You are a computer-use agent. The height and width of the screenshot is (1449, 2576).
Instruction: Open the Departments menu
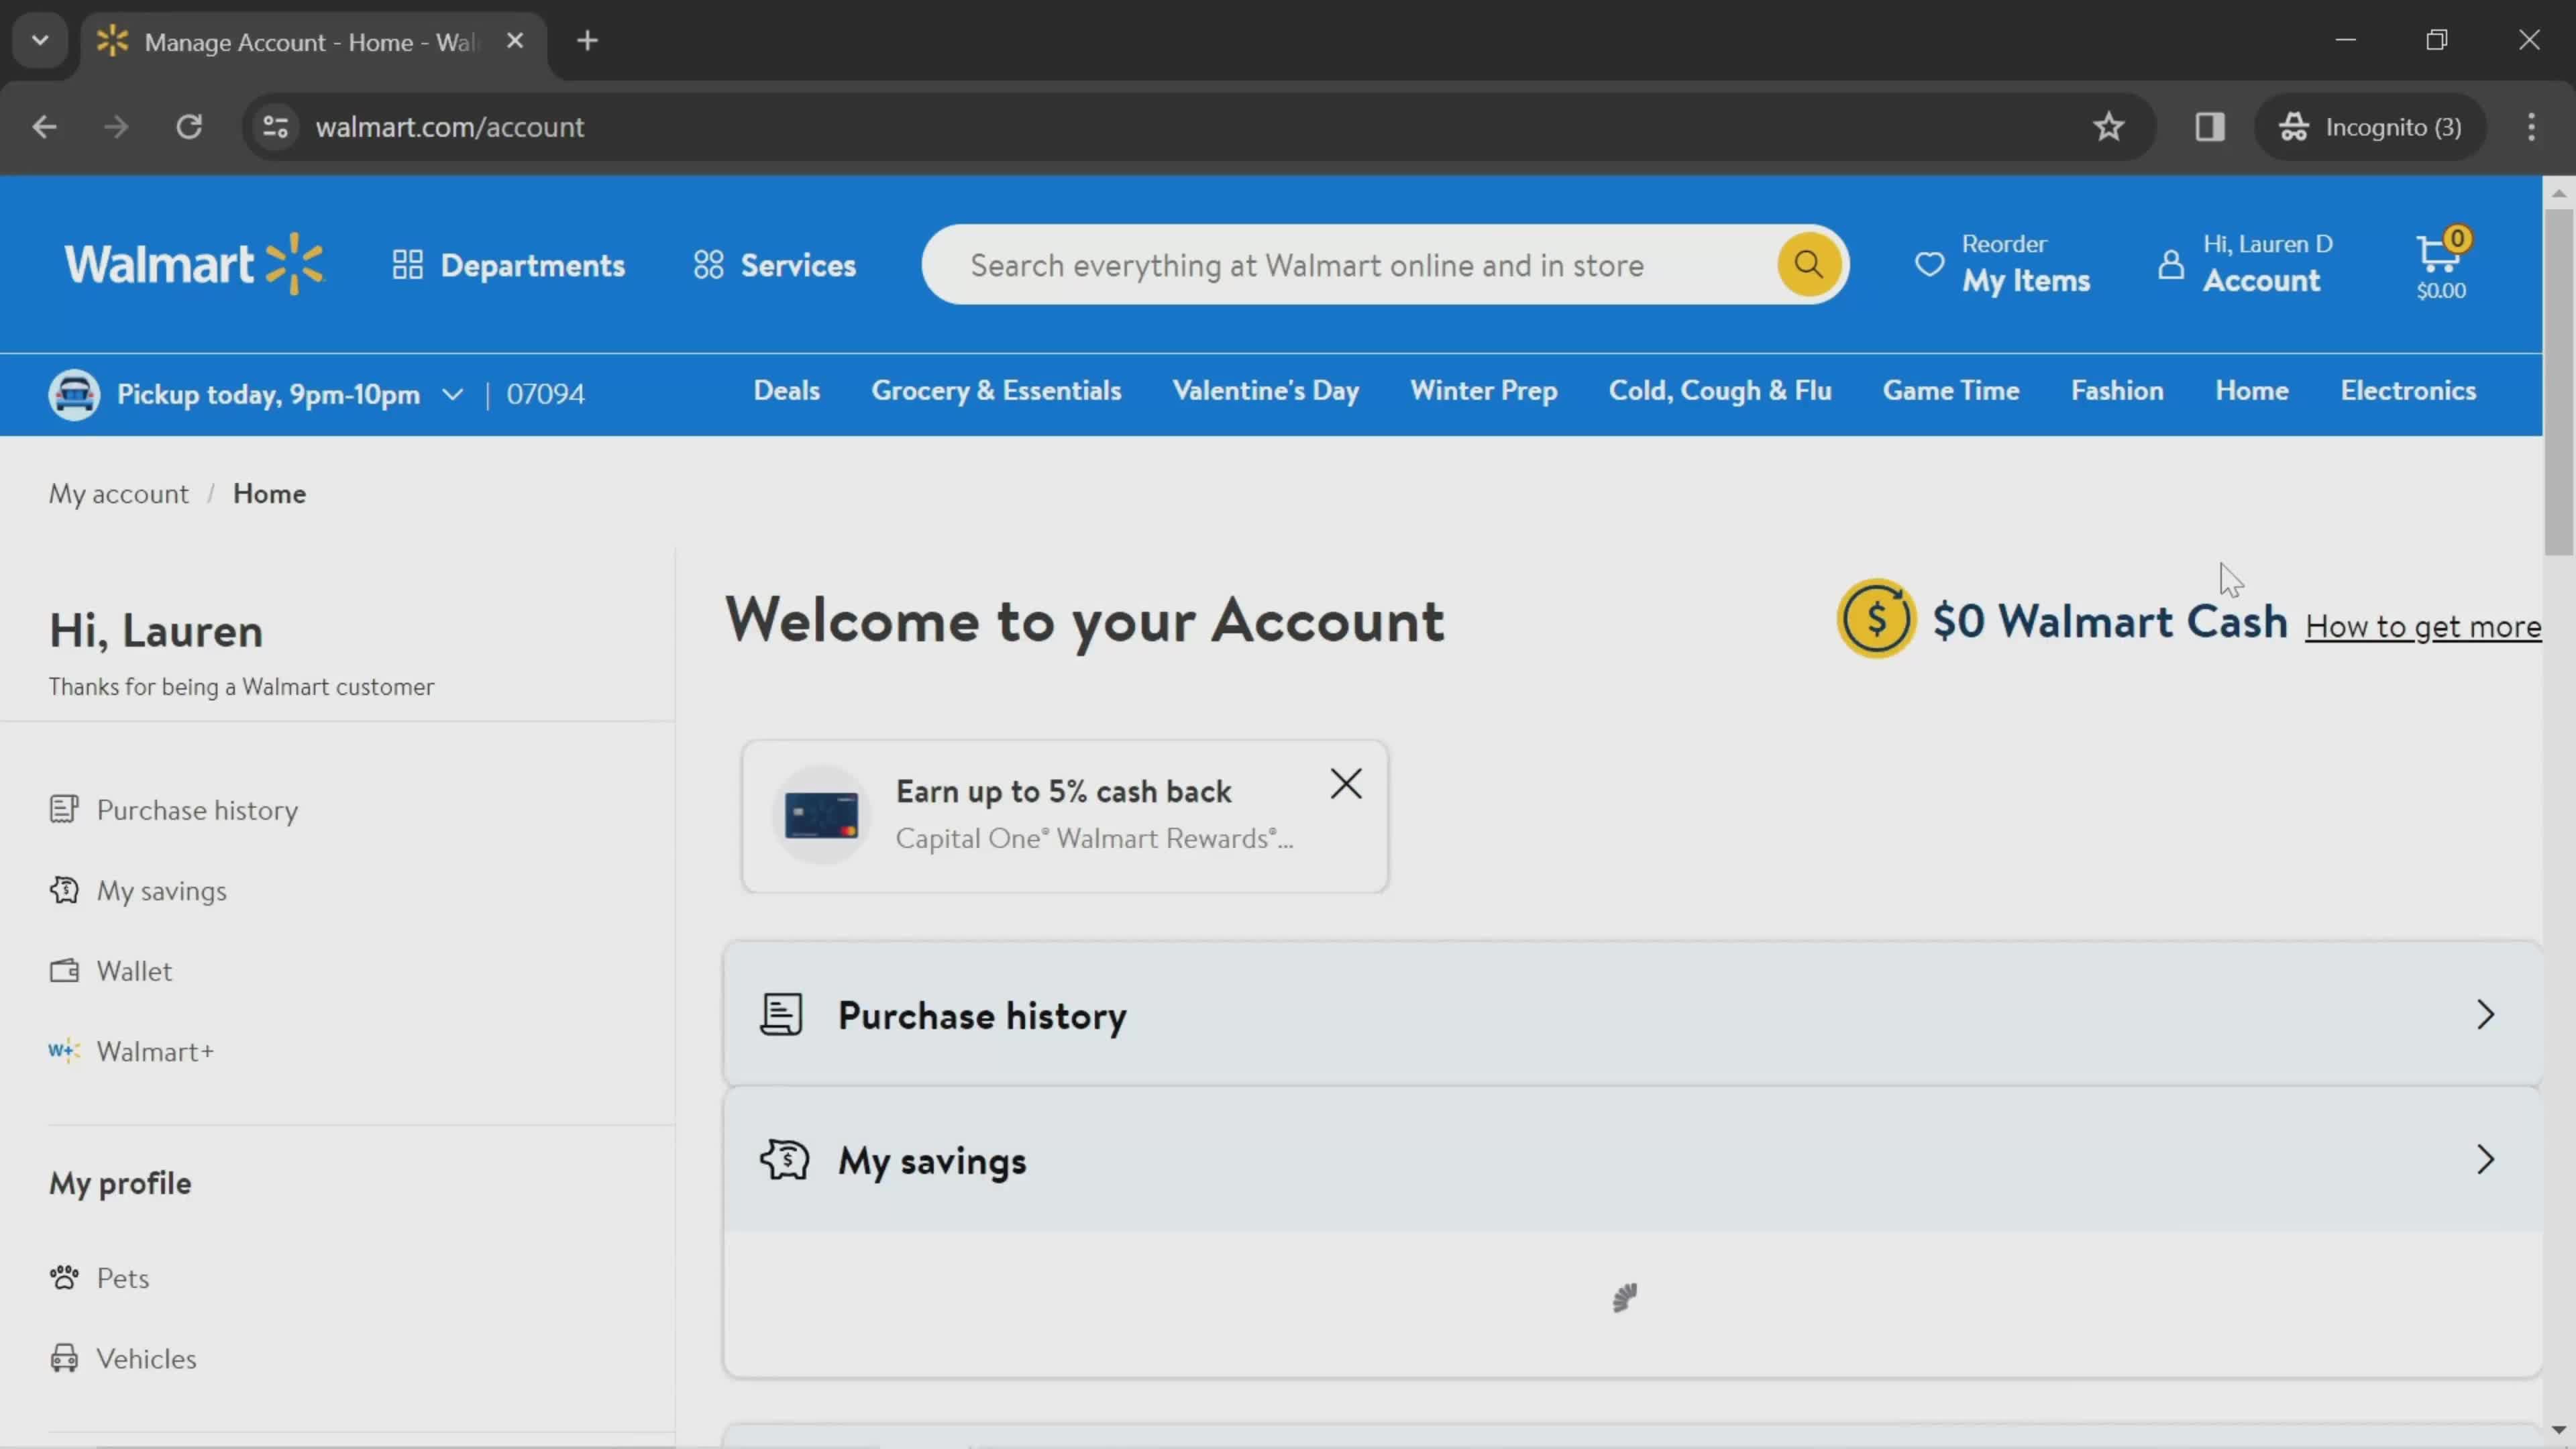508,265
